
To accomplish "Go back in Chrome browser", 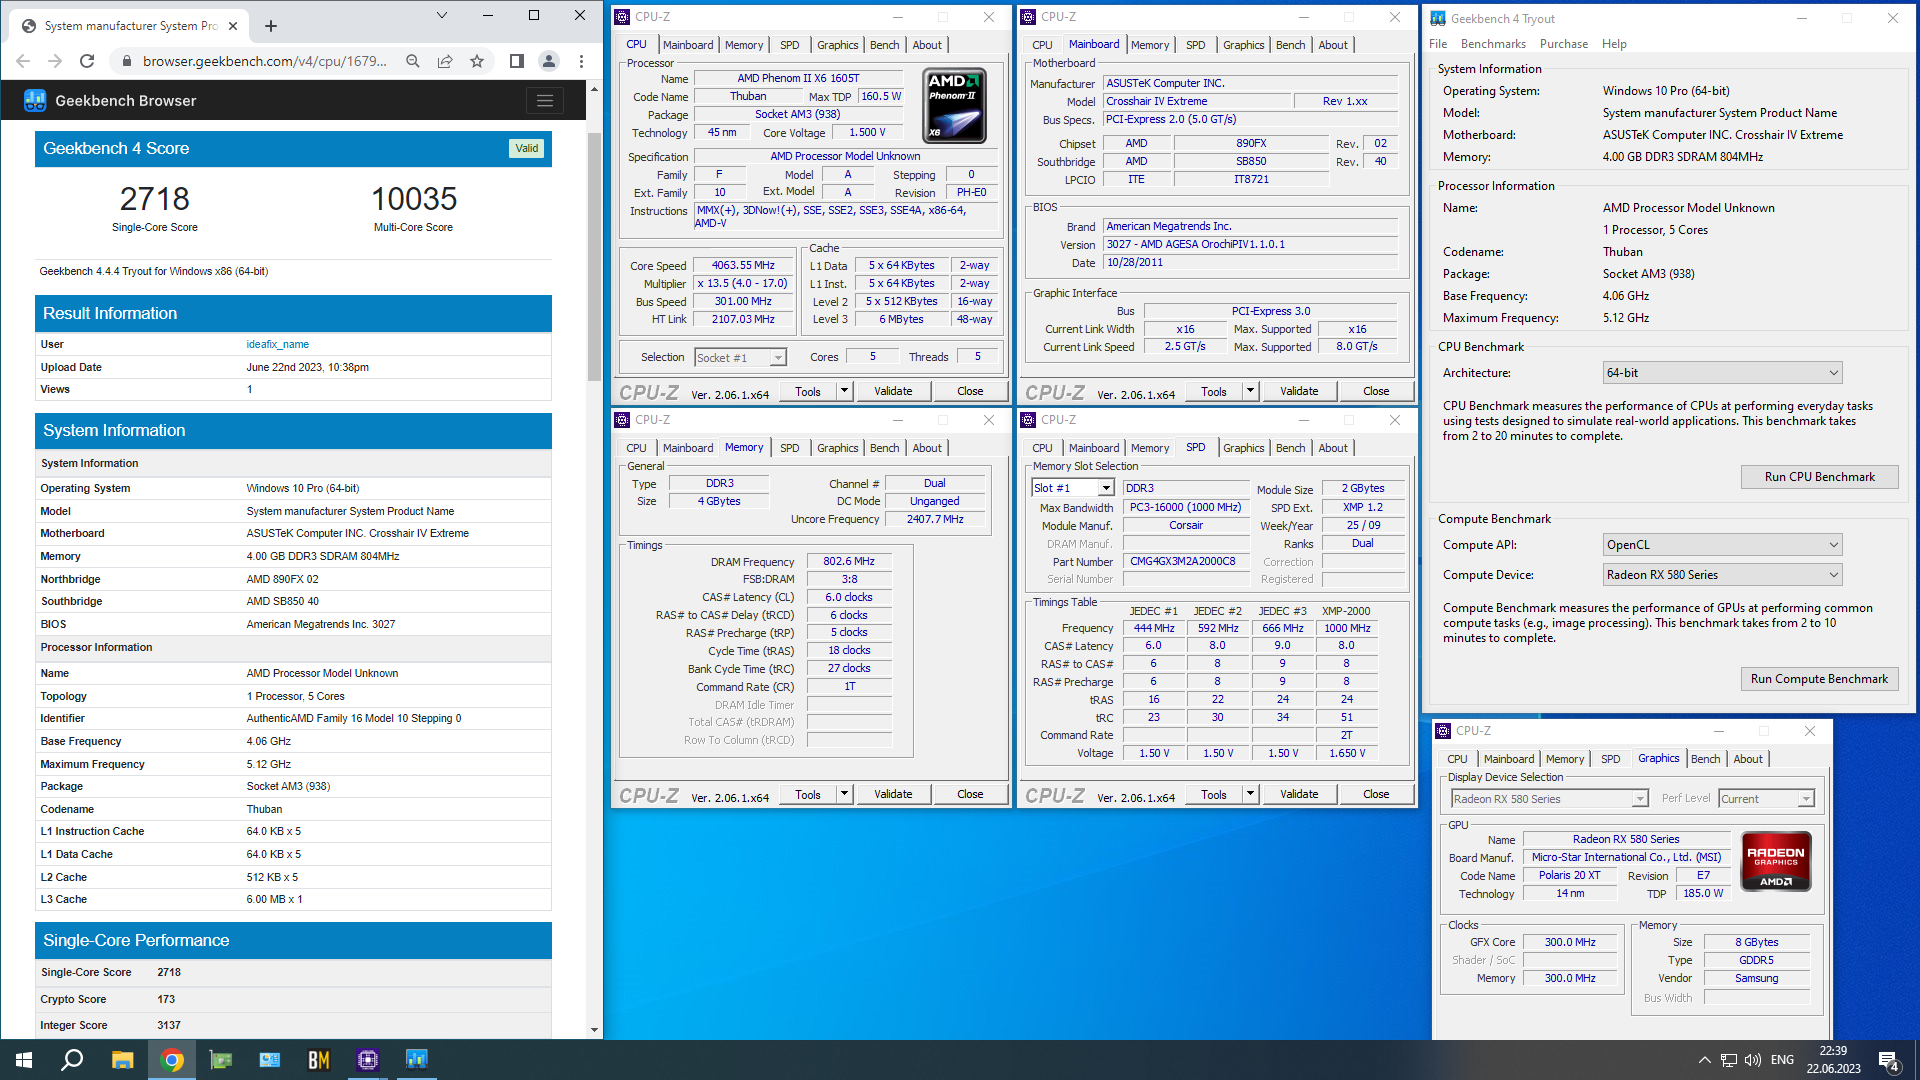I will (x=23, y=61).
